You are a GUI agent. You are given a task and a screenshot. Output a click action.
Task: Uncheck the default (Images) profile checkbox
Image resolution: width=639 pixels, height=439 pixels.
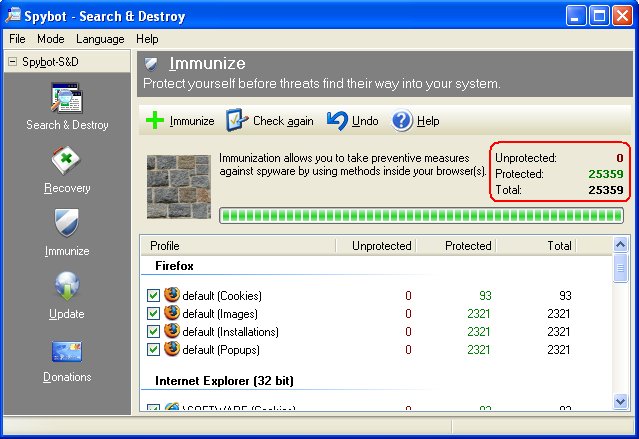click(x=153, y=313)
